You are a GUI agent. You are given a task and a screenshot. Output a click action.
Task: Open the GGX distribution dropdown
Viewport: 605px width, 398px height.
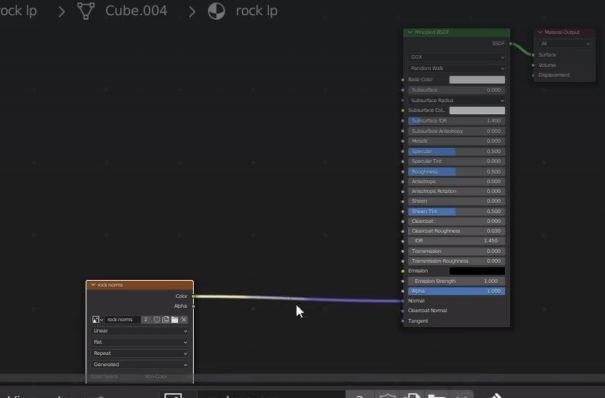click(456, 57)
